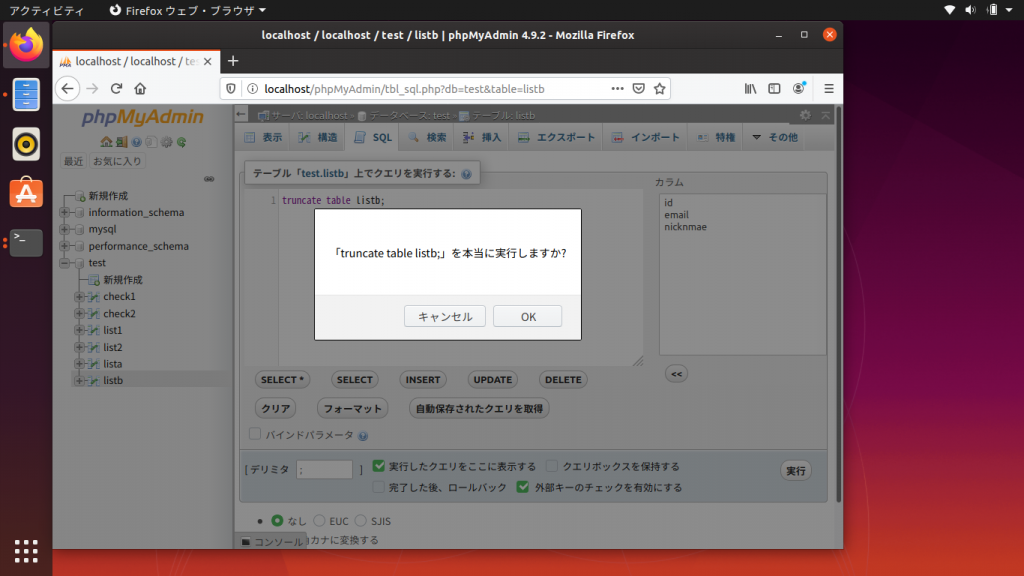Check the クエリボックスを保持する option

tap(552, 466)
